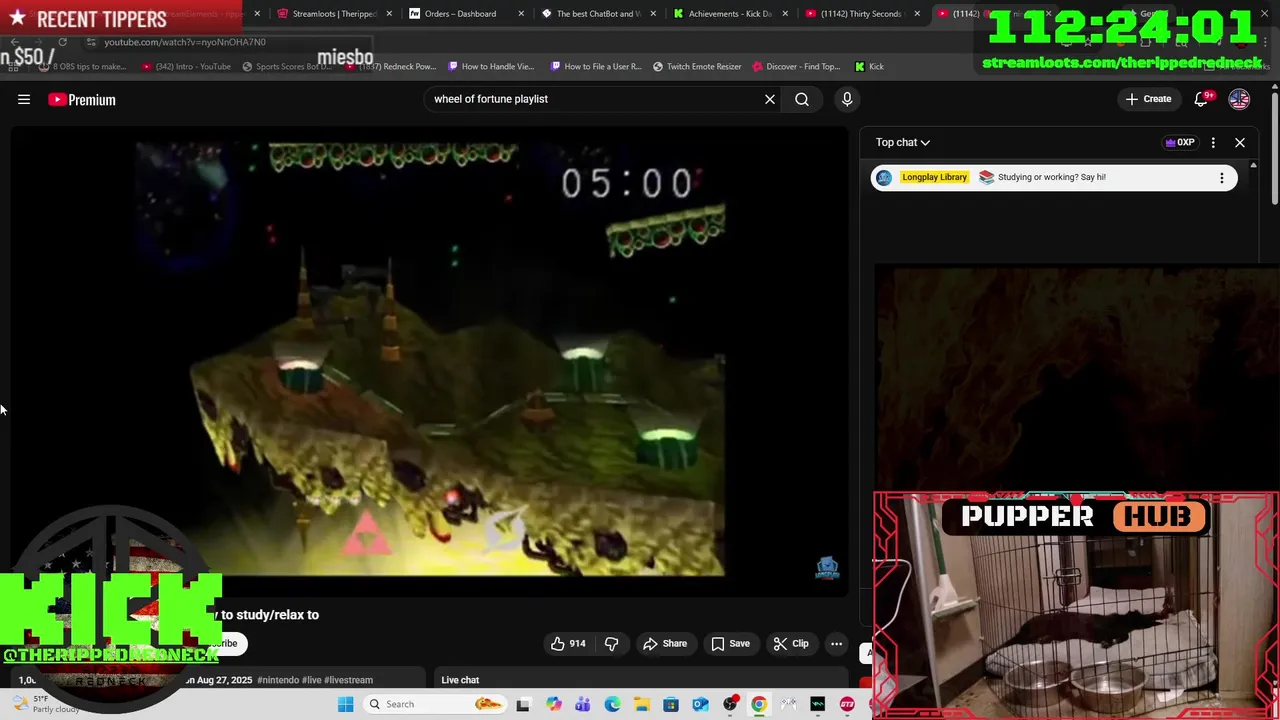Screen dimensions: 1280x720
Task: Launch Copilot from taskbar
Action: coord(554,704)
